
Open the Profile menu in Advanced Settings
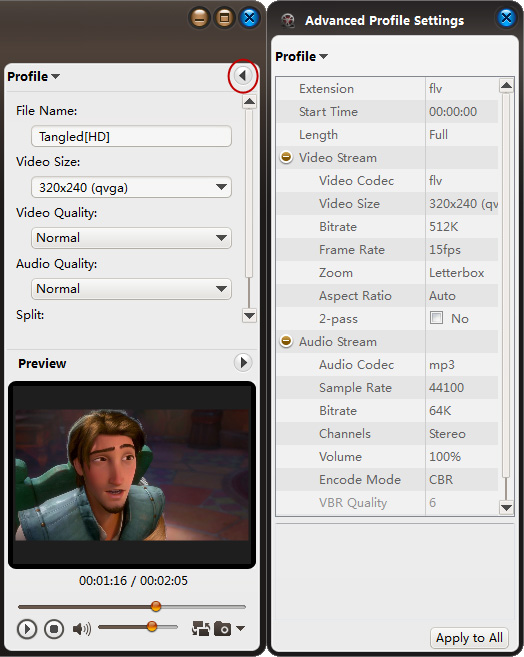(301, 56)
